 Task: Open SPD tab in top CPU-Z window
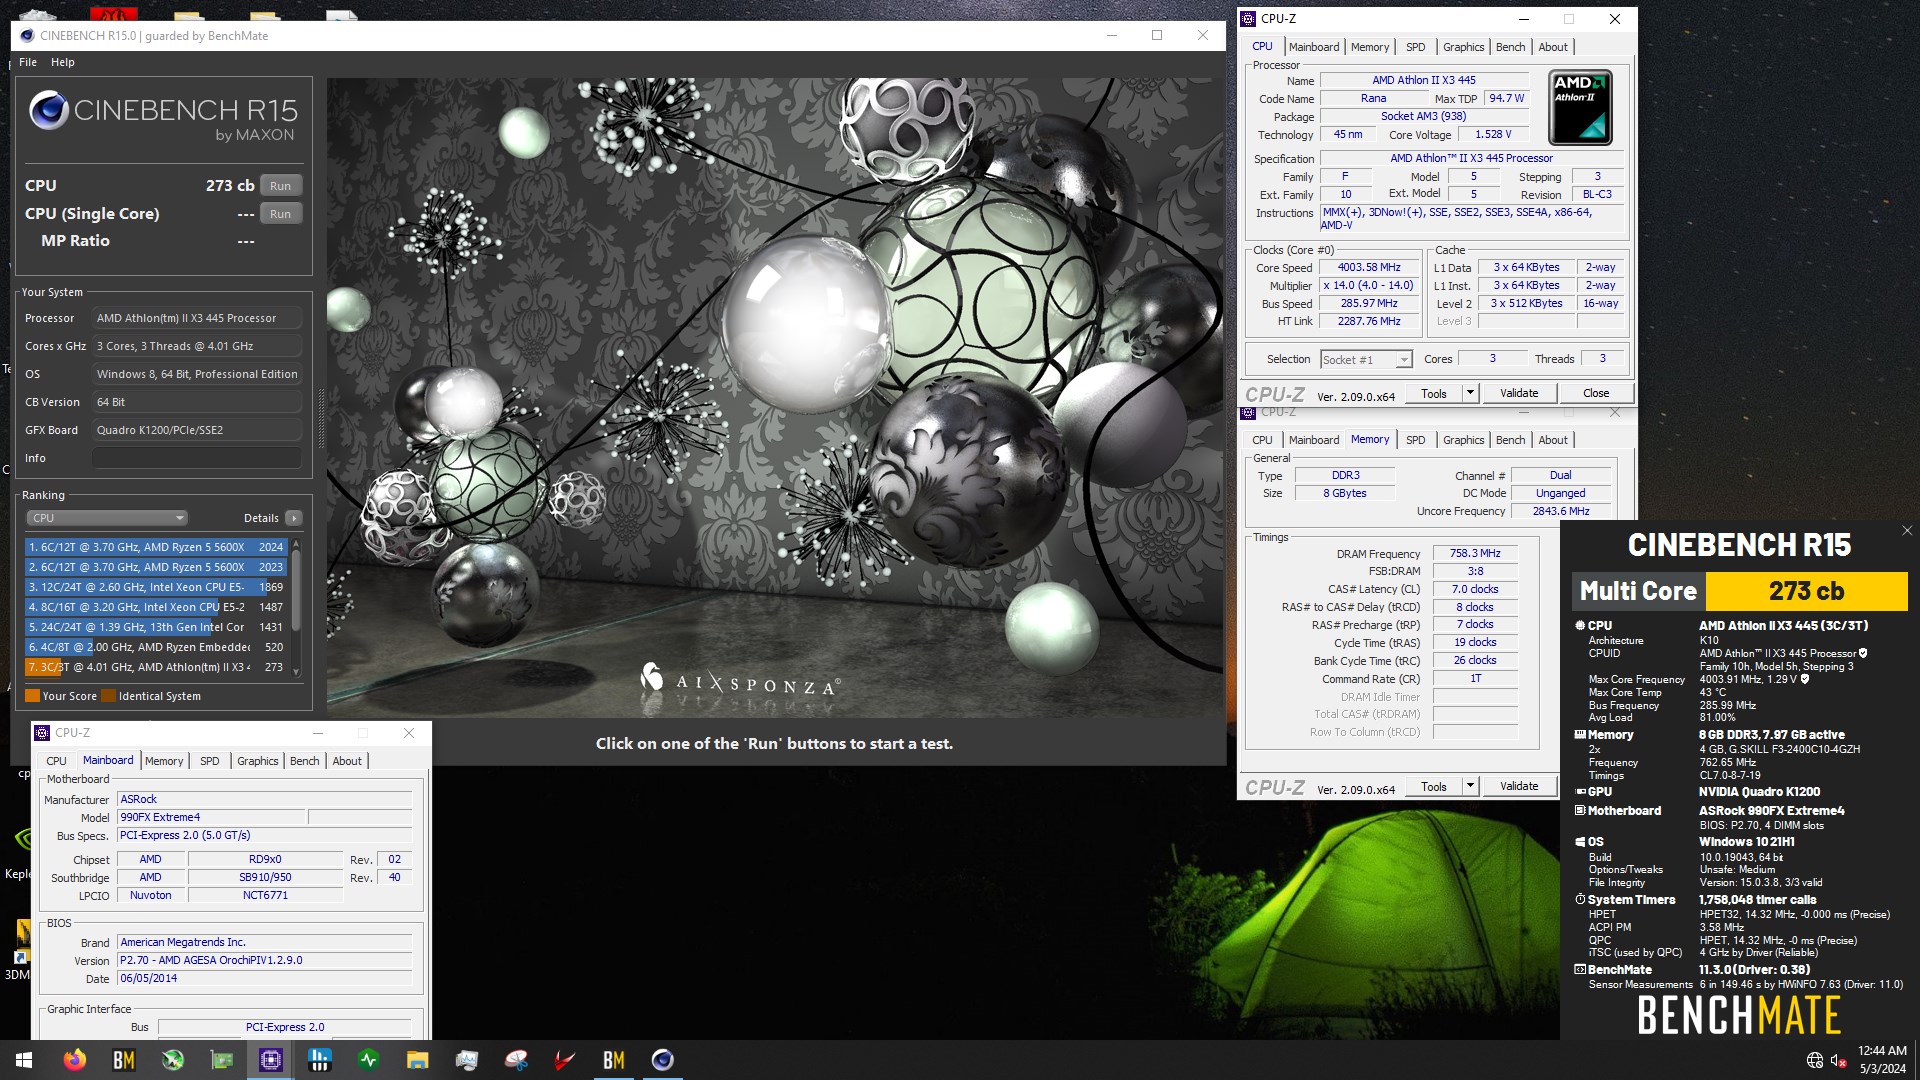1415,47
